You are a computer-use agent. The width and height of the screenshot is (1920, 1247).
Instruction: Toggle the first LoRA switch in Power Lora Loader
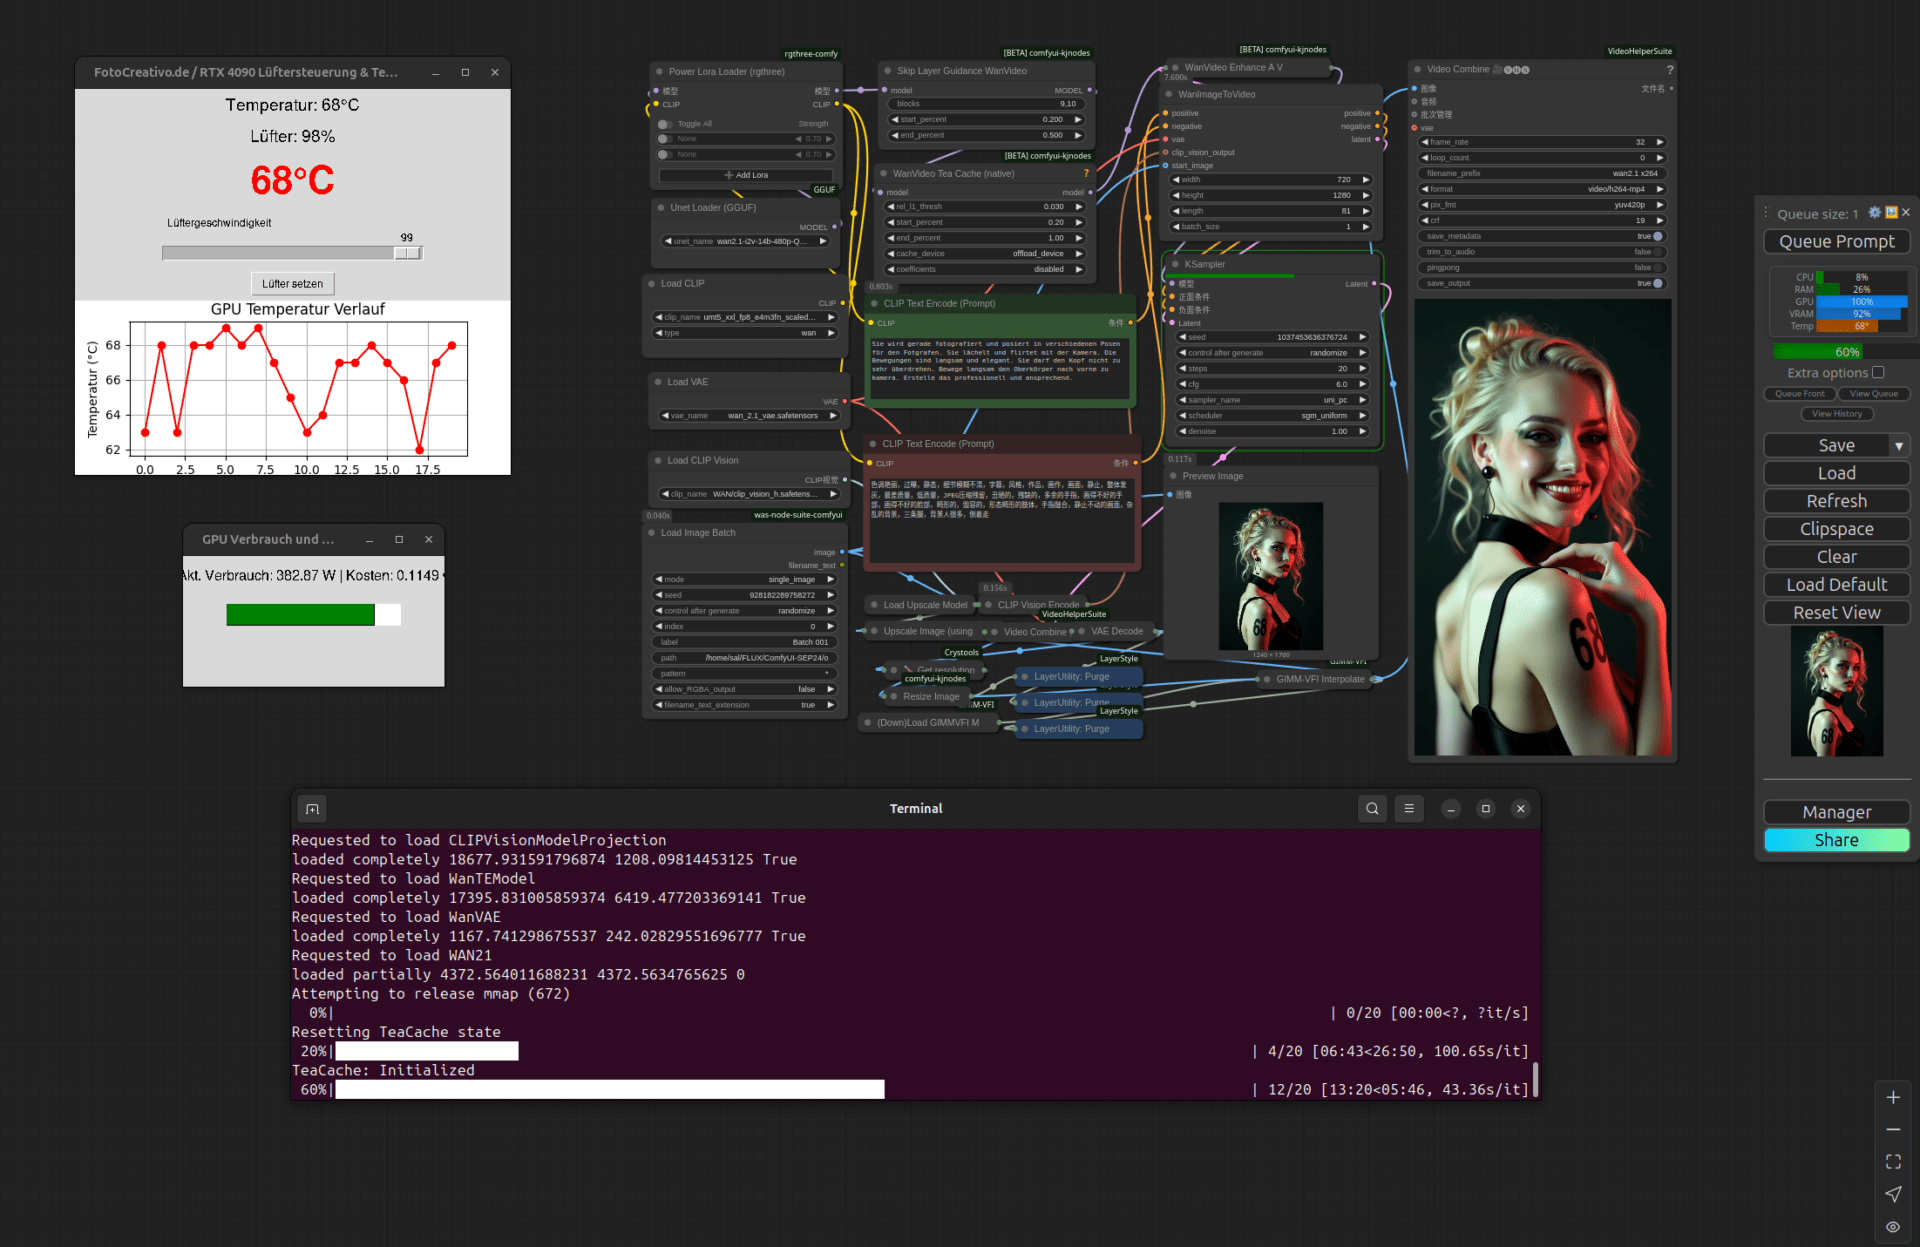click(x=664, y=139)
